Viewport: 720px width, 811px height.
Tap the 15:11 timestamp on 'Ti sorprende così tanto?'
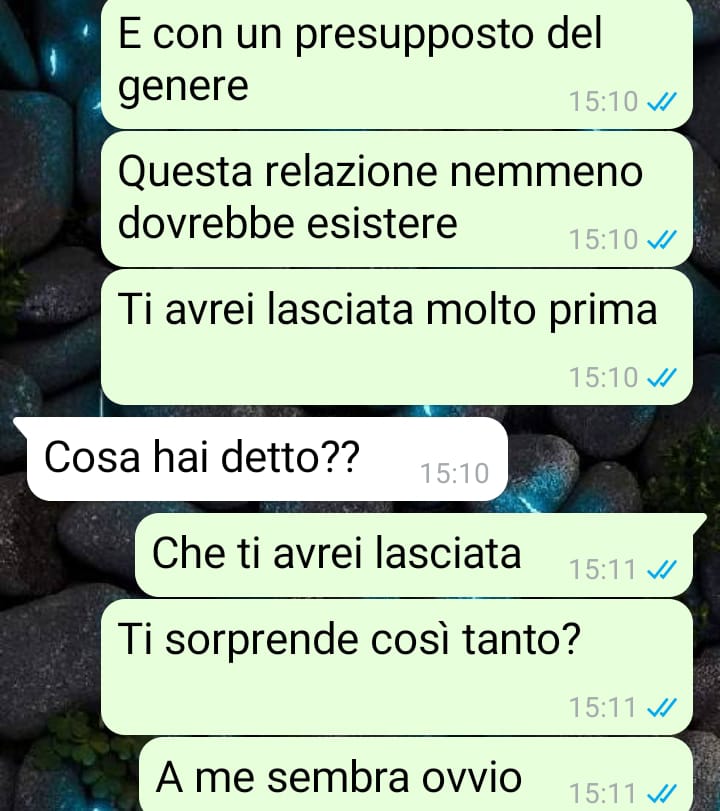[603, 708]
